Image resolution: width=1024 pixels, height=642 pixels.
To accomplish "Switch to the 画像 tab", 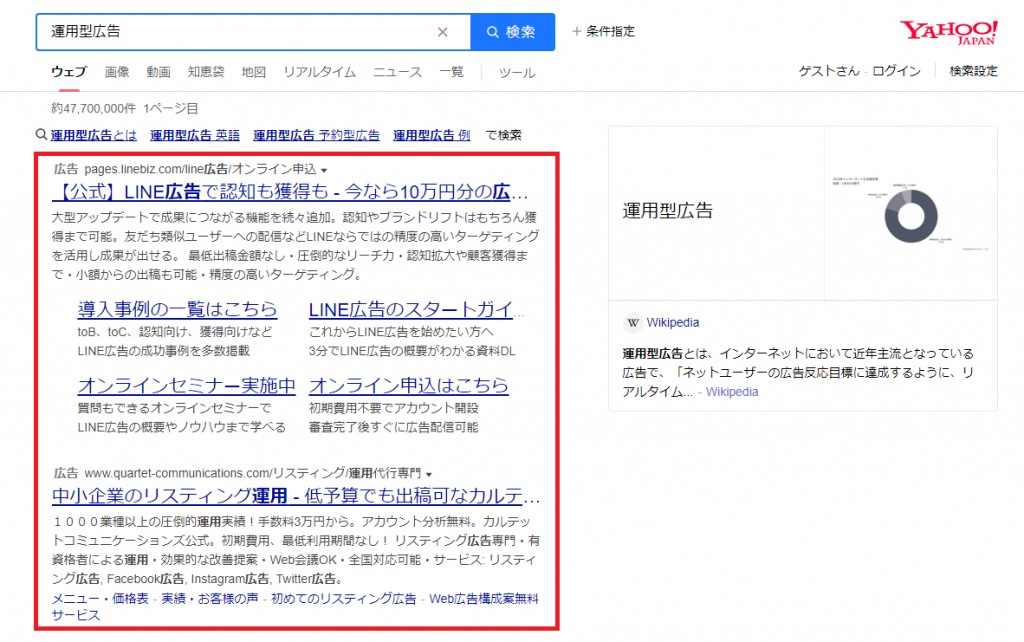I will (117, 72).
